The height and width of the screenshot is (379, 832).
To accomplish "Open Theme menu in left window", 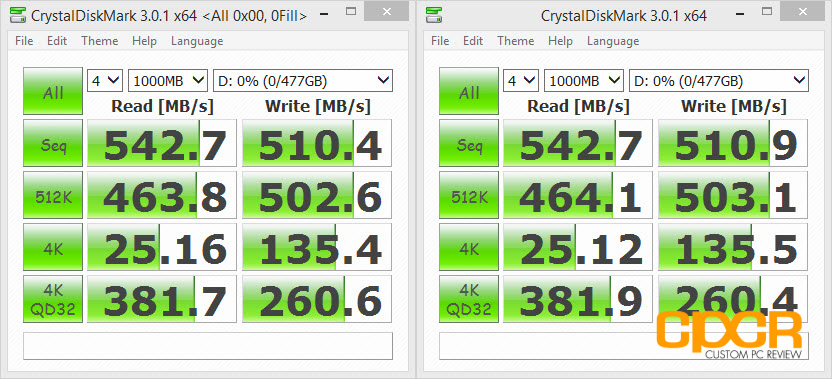I will (x=99, y=41).
